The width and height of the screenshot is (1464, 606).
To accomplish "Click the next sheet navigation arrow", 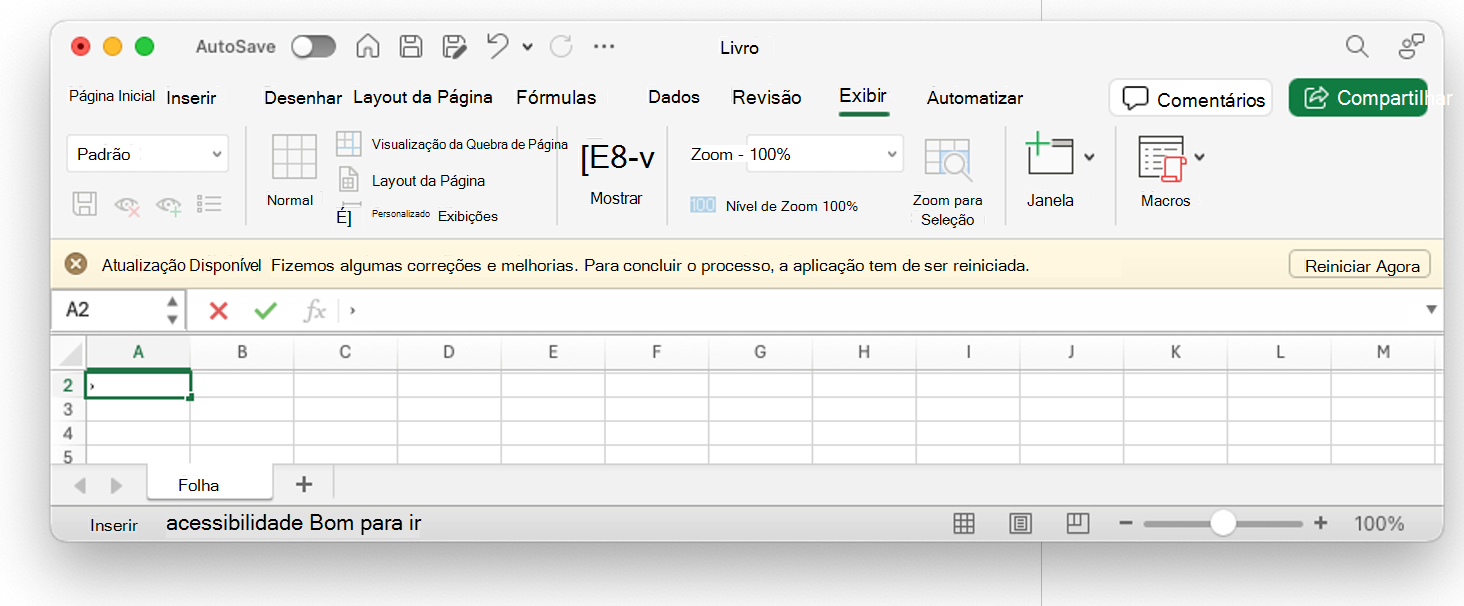I will tap(116, 486).
